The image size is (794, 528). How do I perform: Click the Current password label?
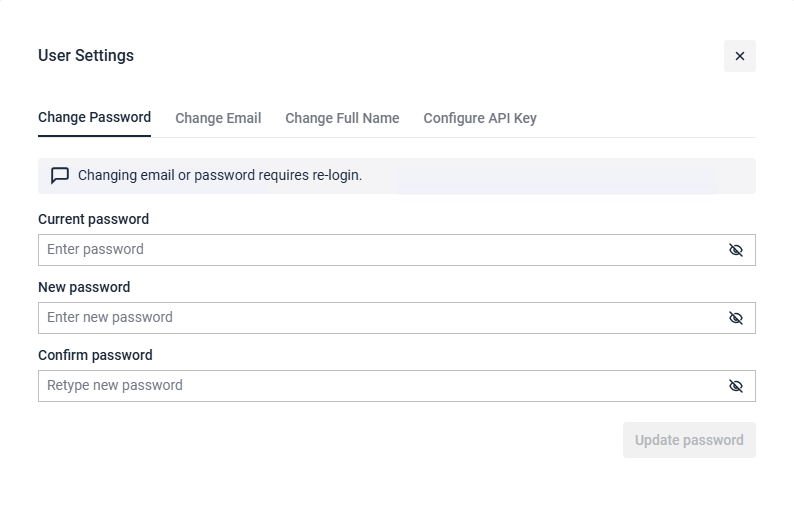pyautogui.click(x=93, y=219)
